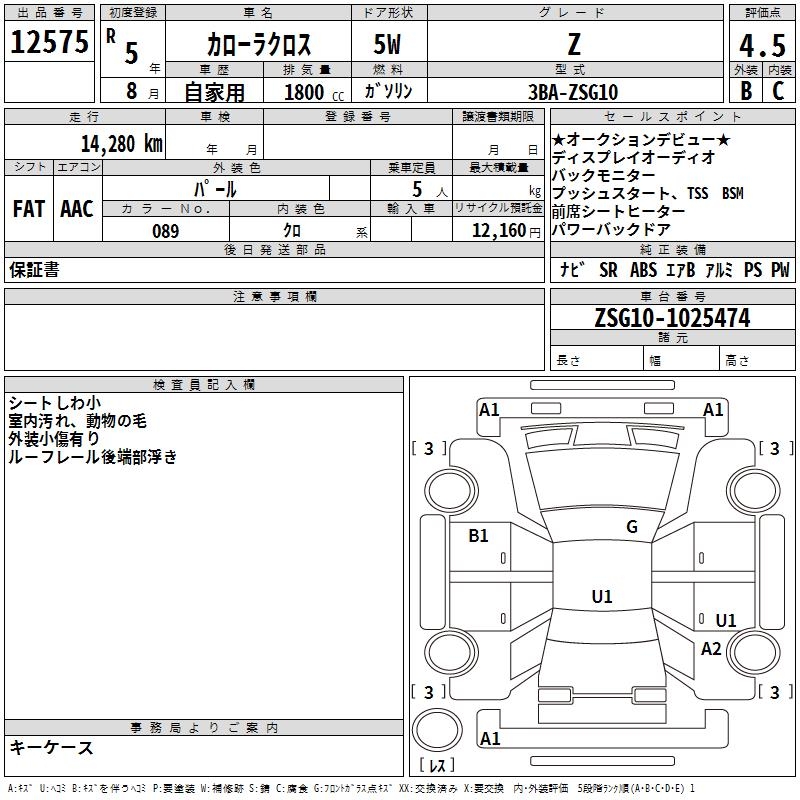Image resolution: width=800 pixels, height=800 pixels.
Task: Select interior grade C
Action: click(x=779, y=91)
